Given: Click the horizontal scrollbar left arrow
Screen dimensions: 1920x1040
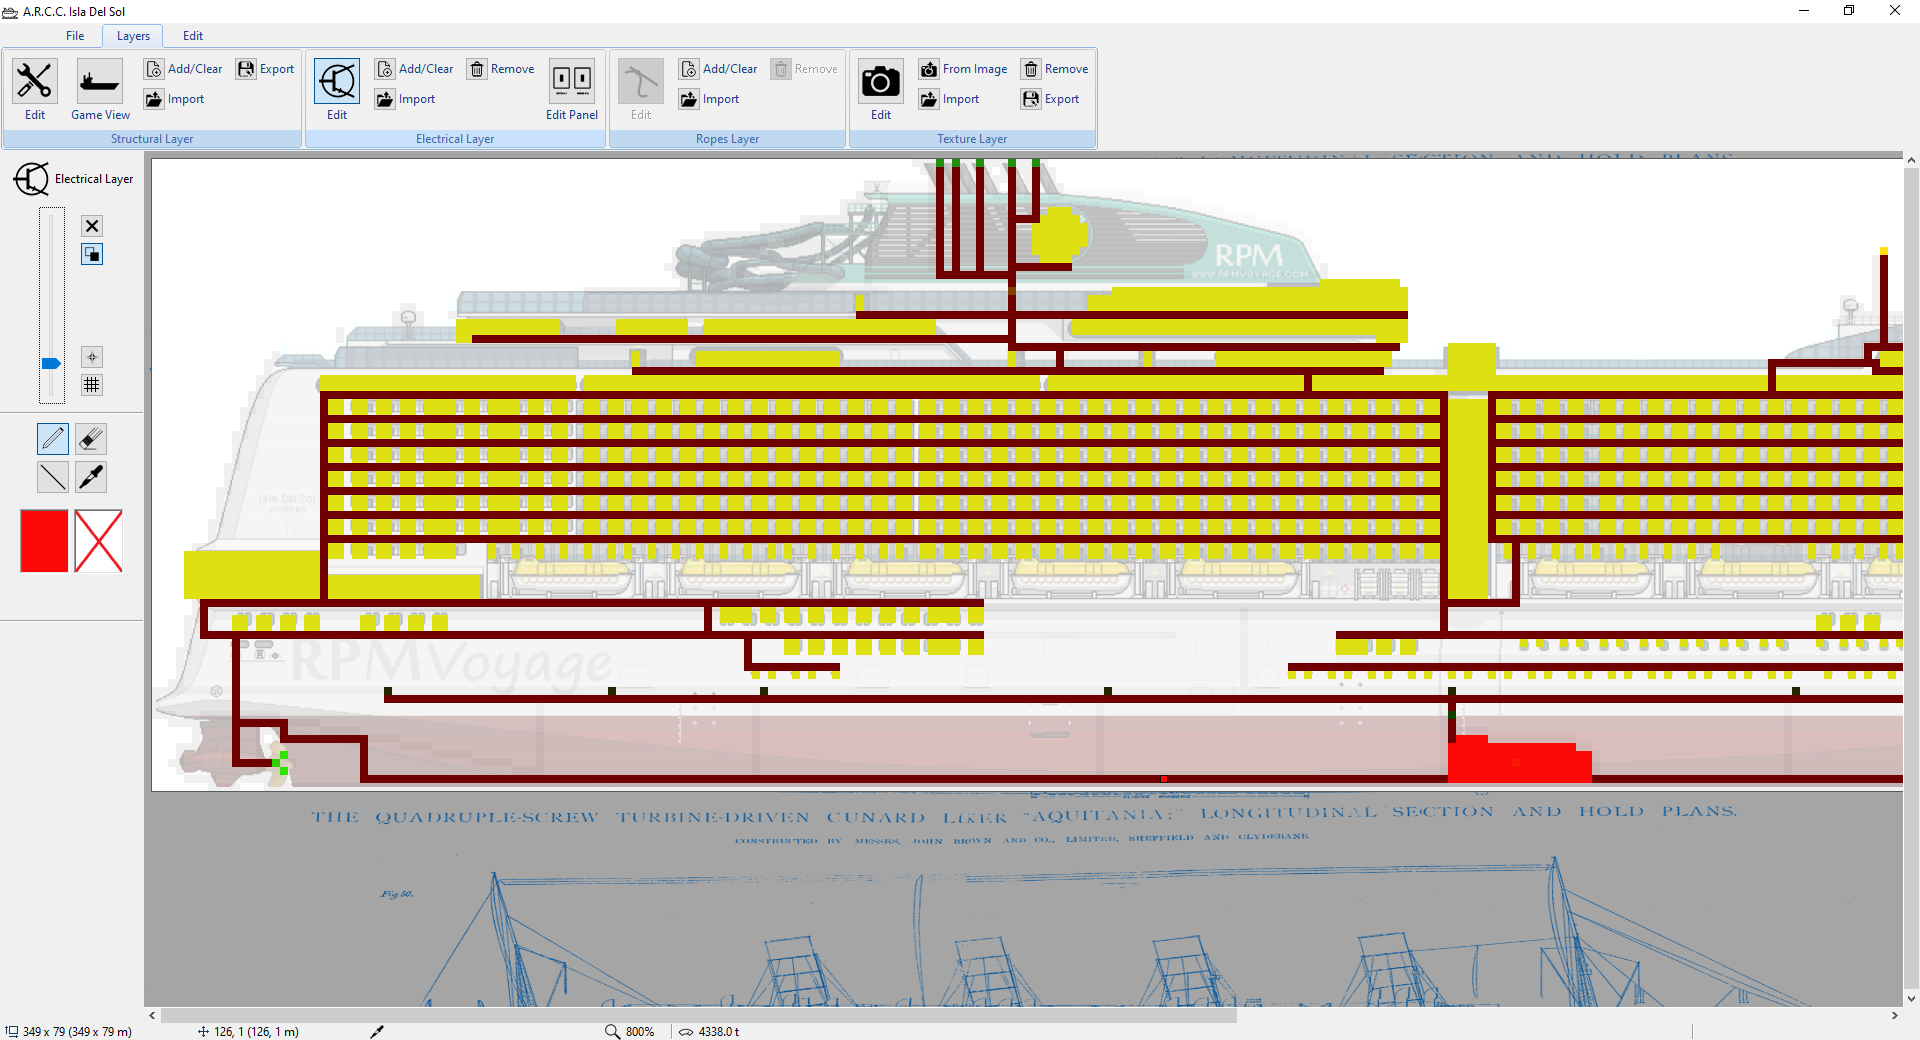Looking at the screenshot, I should [152, 1015].
